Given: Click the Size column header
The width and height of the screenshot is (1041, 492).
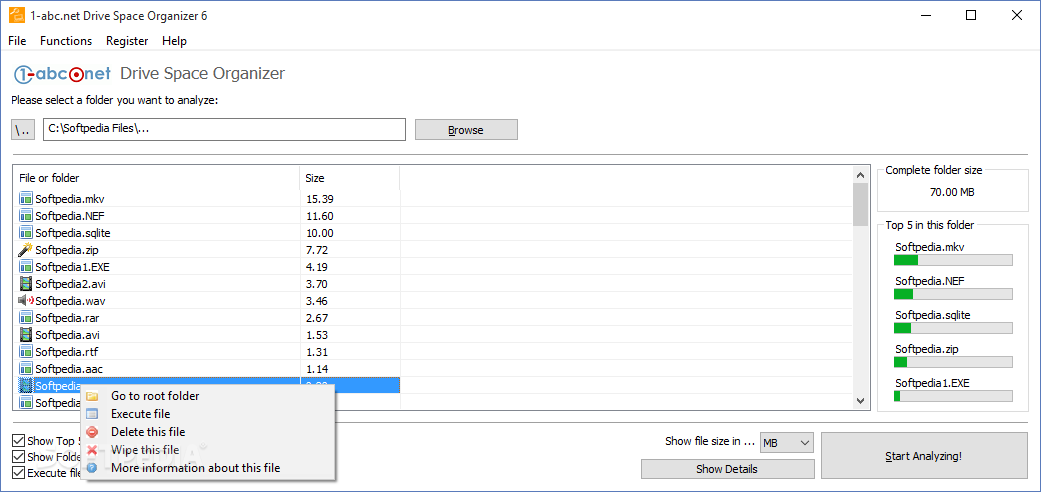Looking at the screenshot, I should (x=349, y=178).
